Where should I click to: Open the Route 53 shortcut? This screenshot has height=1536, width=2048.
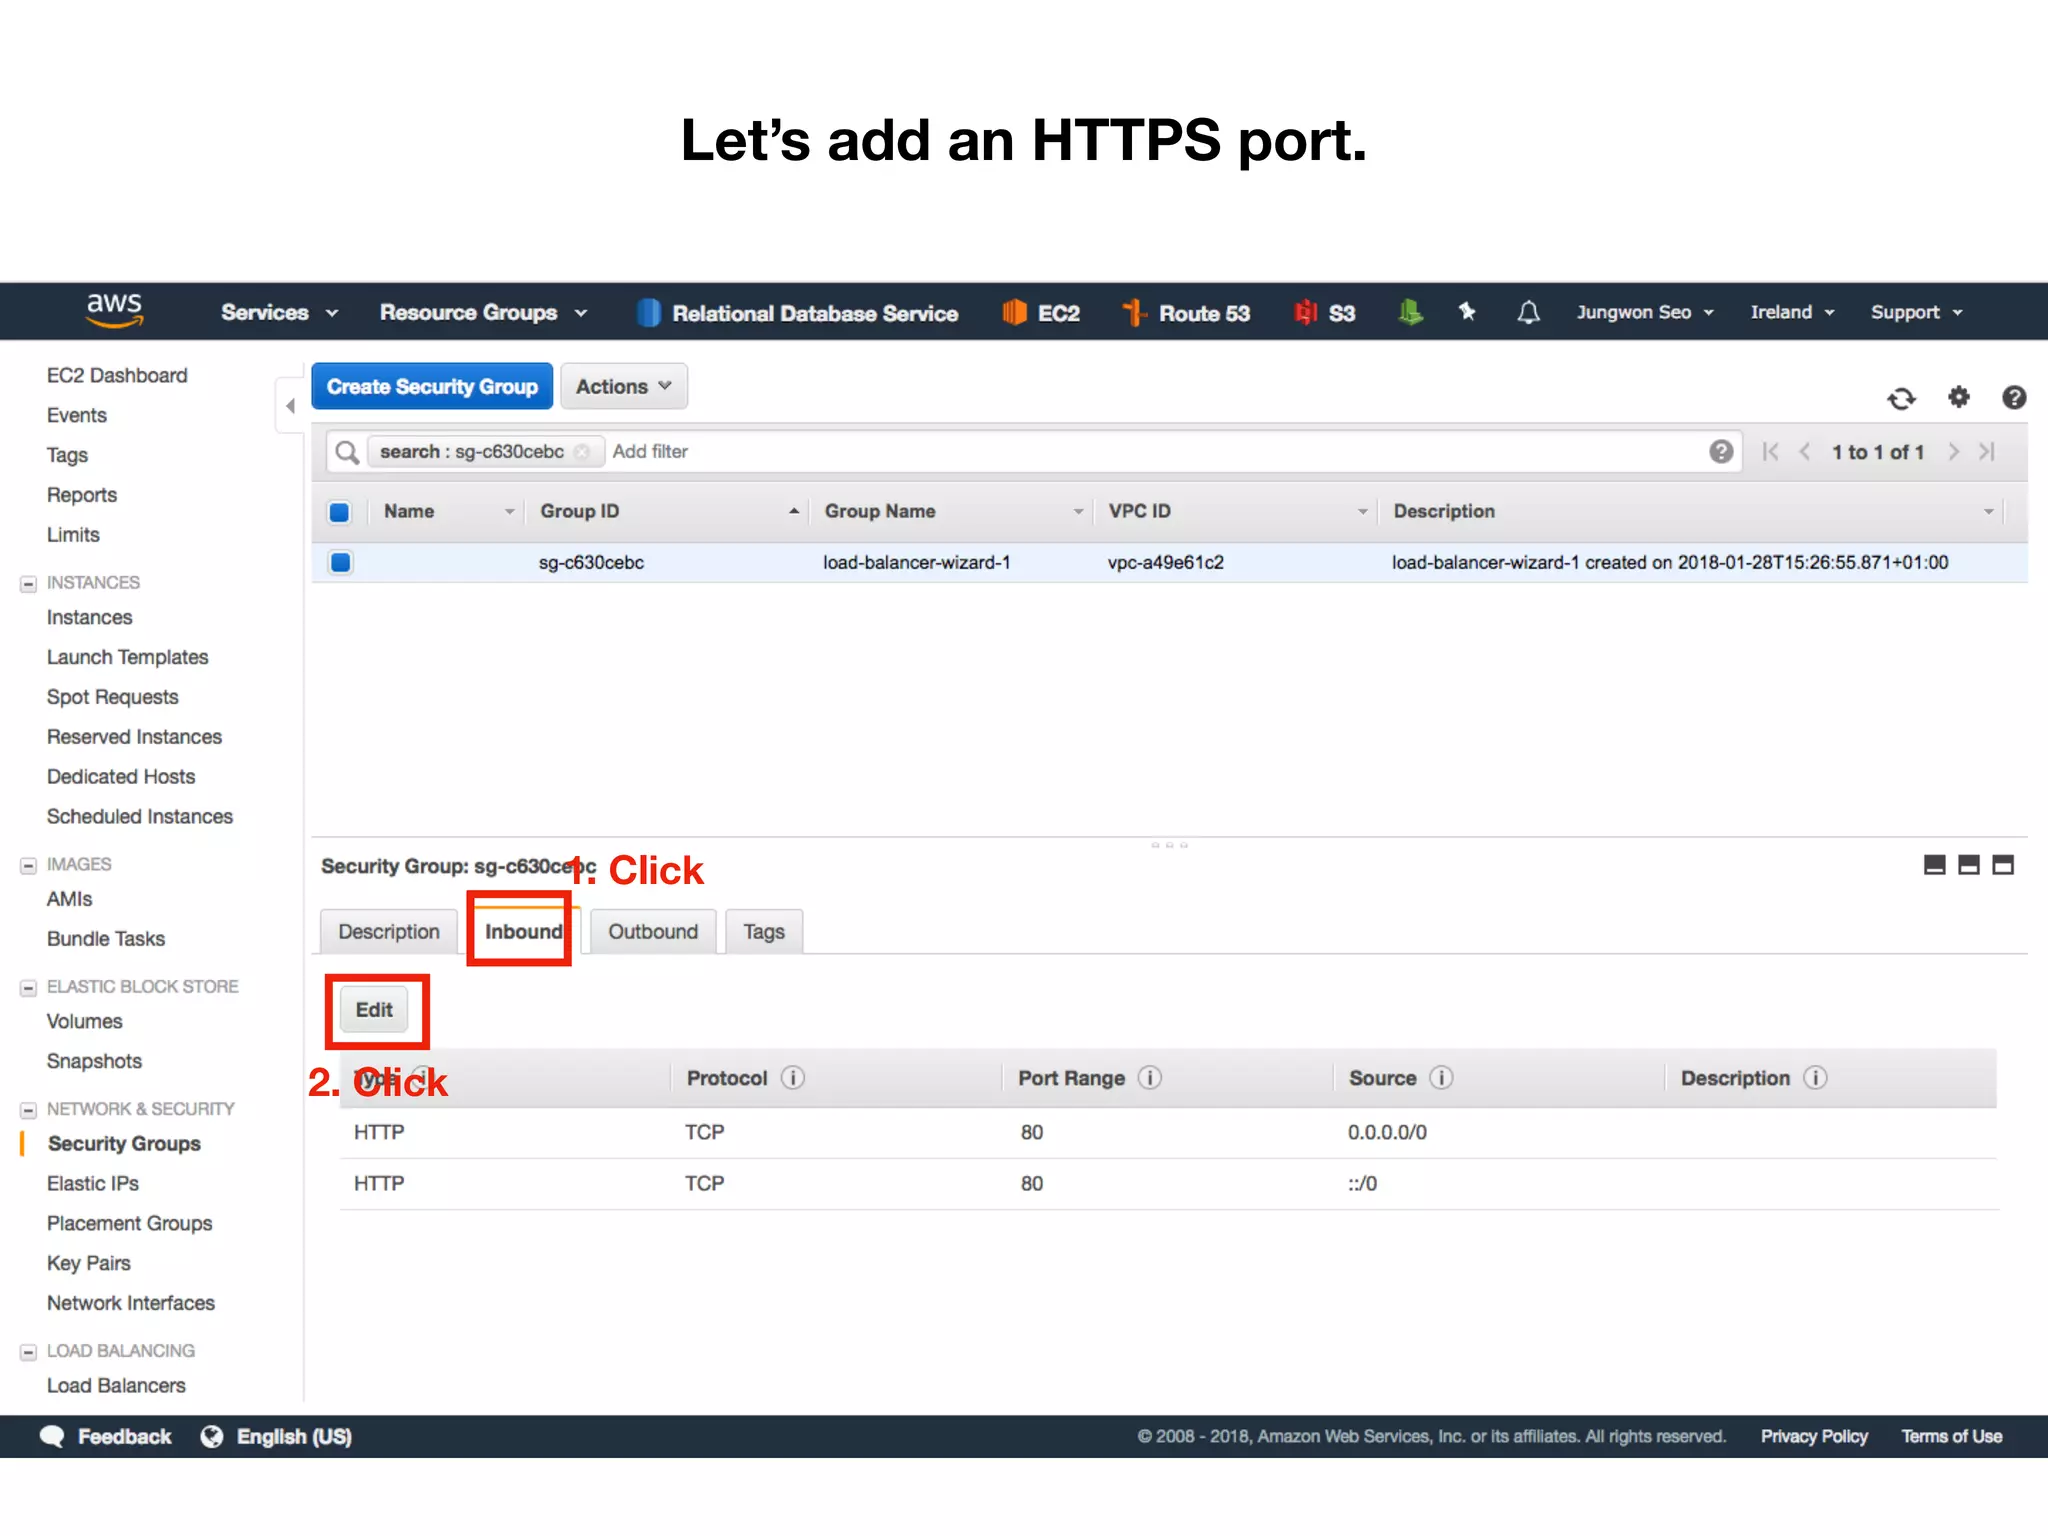click(1186, 313)
